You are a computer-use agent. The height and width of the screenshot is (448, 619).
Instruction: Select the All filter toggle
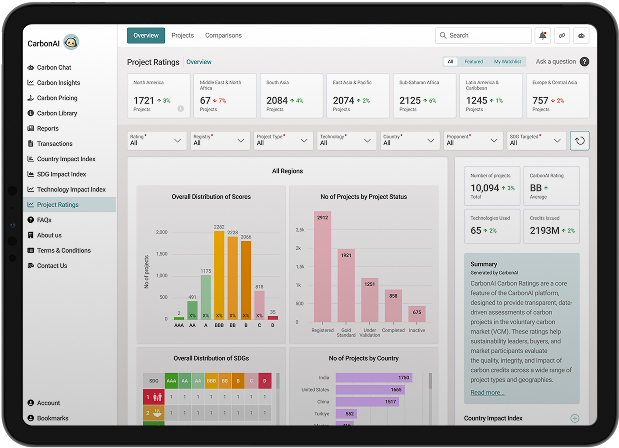[450, 62]
